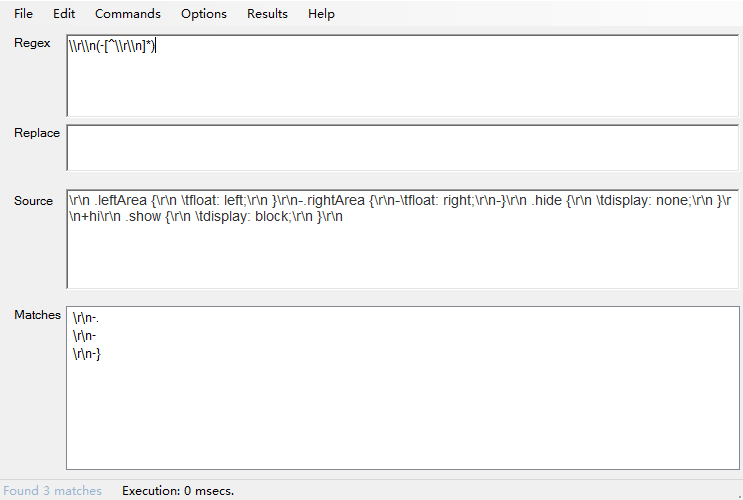Click in the Source text area
Image resolution: width=743 pixels, height=500 pixels.
[402, 239]
